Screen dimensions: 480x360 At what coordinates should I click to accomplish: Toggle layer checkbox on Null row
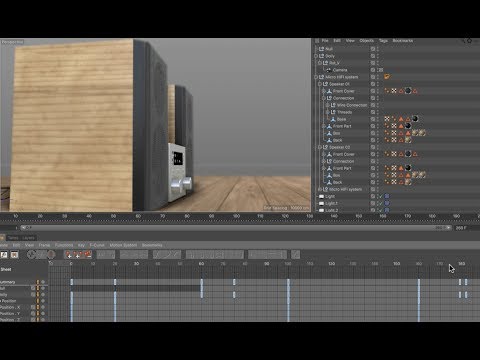coord(373,49)
